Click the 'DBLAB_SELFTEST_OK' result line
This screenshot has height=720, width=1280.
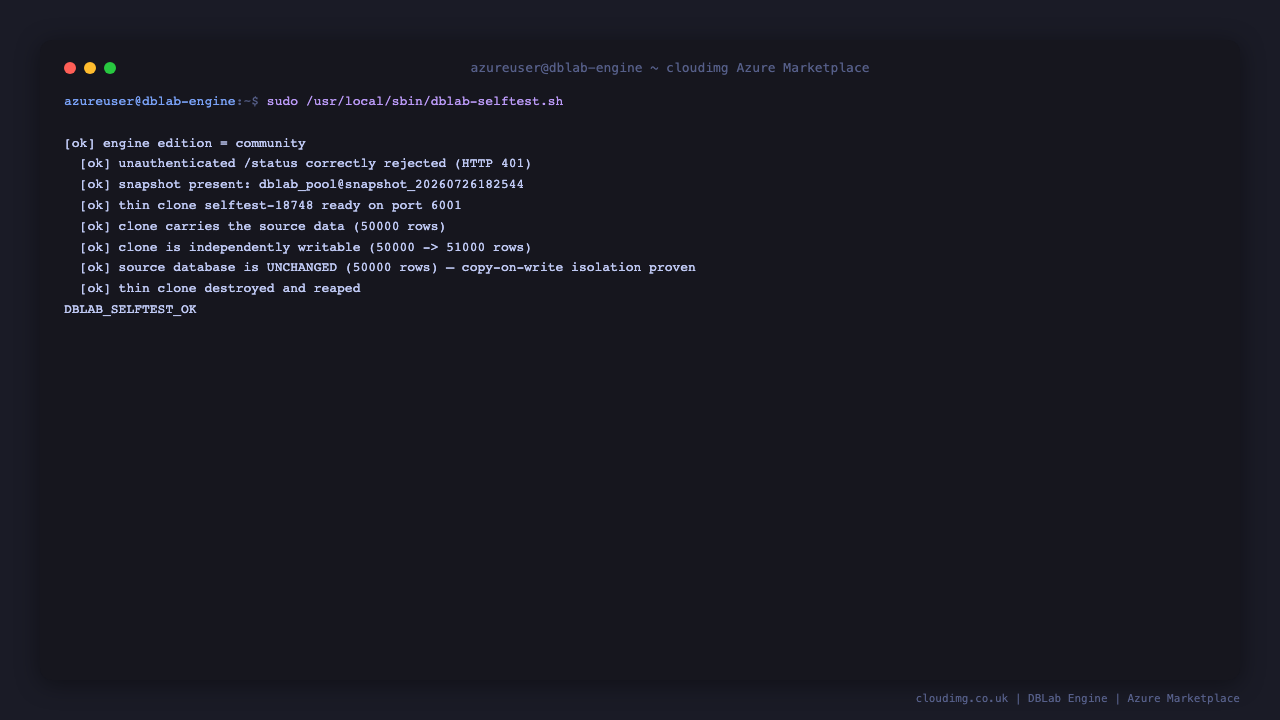tap(130, 309)
